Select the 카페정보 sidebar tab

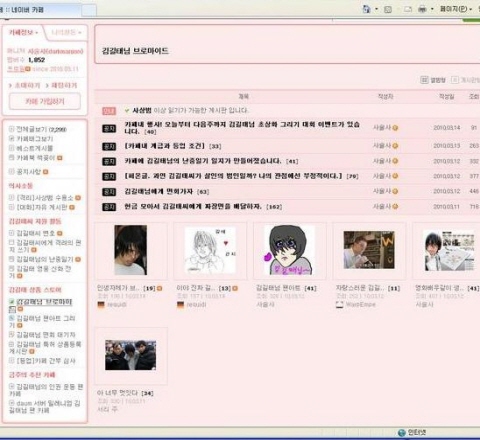pos(23,33)
